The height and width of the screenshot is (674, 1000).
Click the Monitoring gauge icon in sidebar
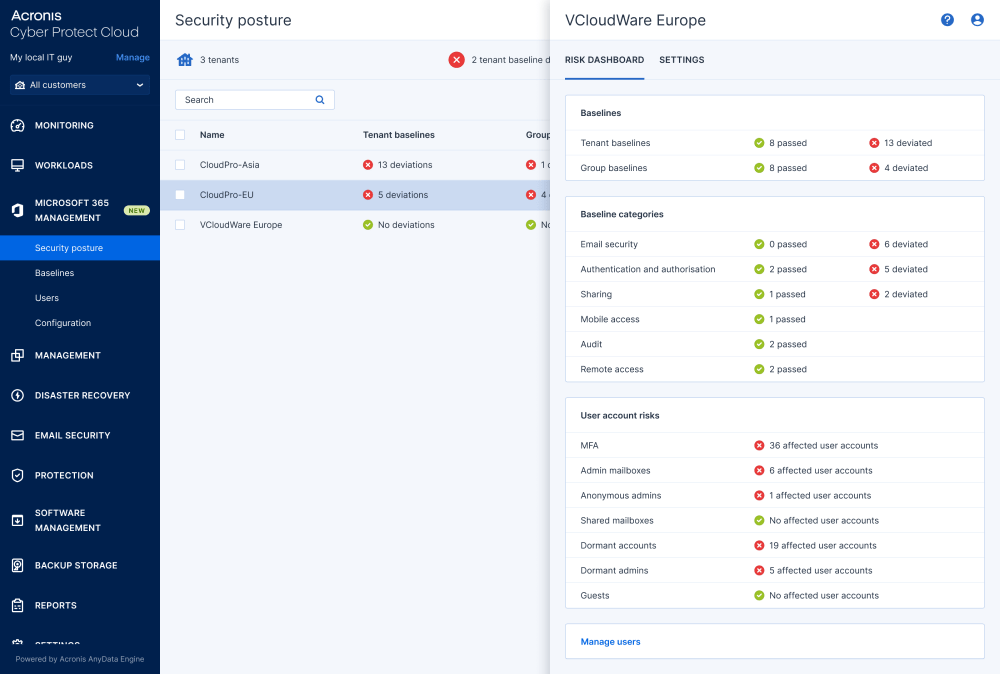17,126
